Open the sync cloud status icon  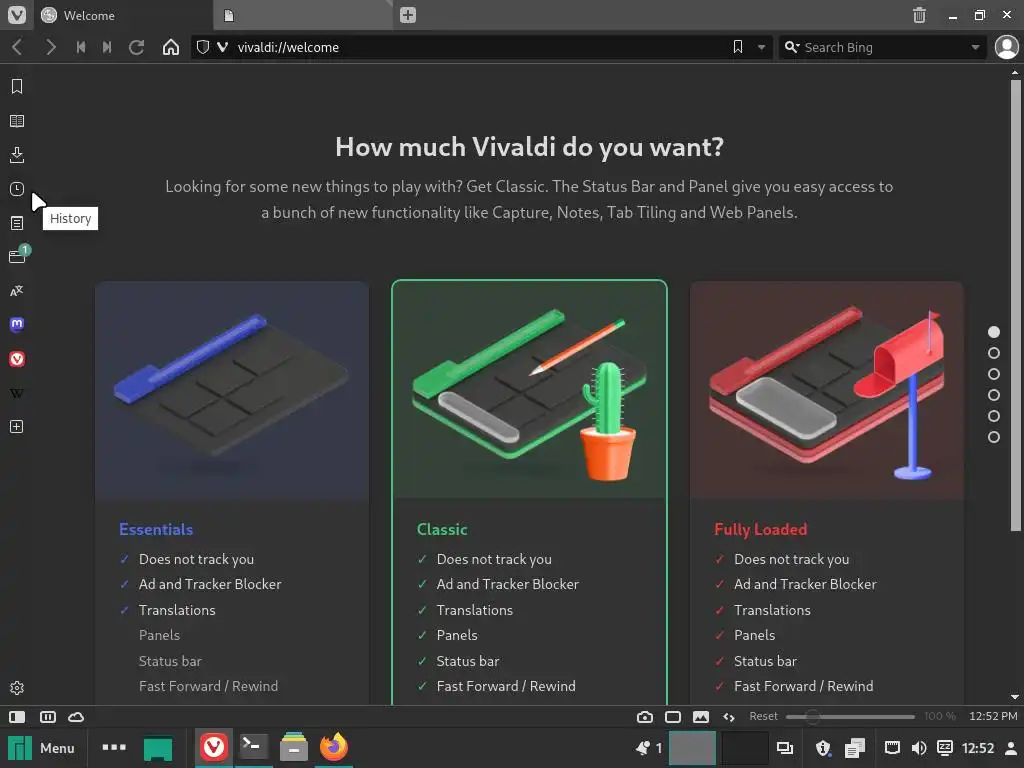pyautogui.click(x=76, y=716)
